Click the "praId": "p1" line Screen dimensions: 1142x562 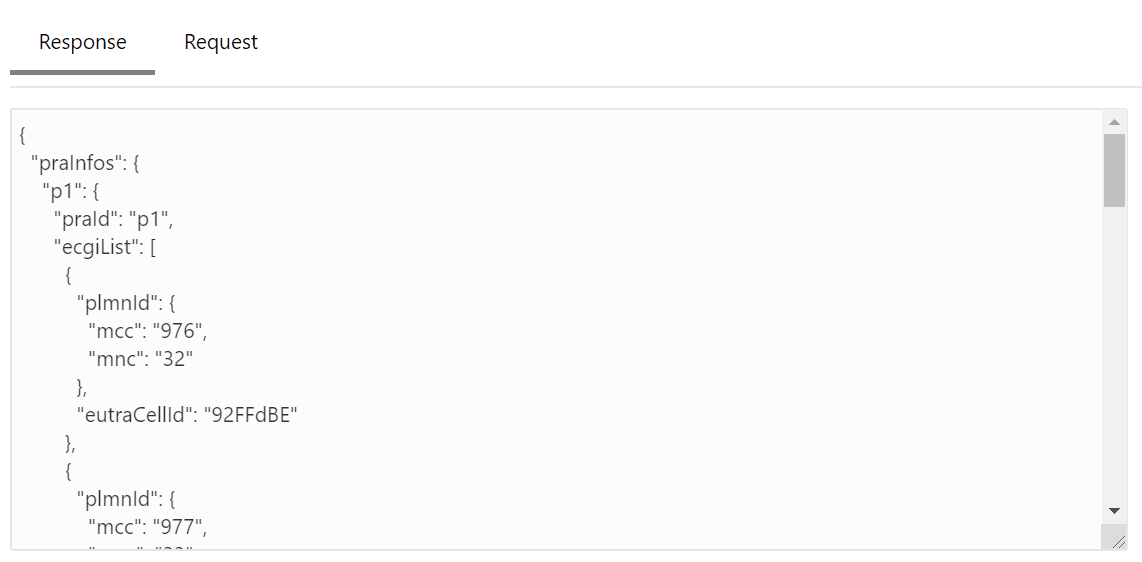114,218
